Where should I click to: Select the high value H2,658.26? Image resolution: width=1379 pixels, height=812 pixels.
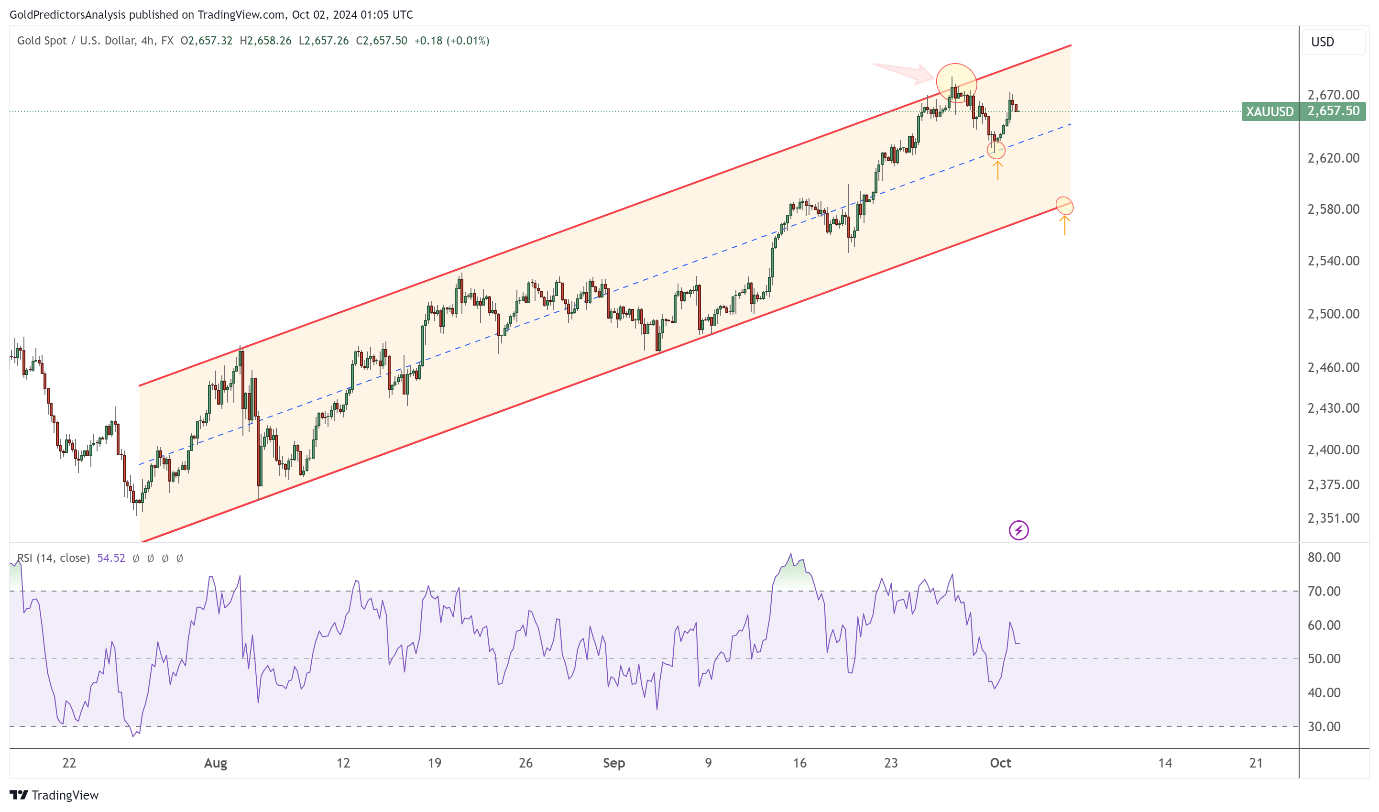point(265,41)
